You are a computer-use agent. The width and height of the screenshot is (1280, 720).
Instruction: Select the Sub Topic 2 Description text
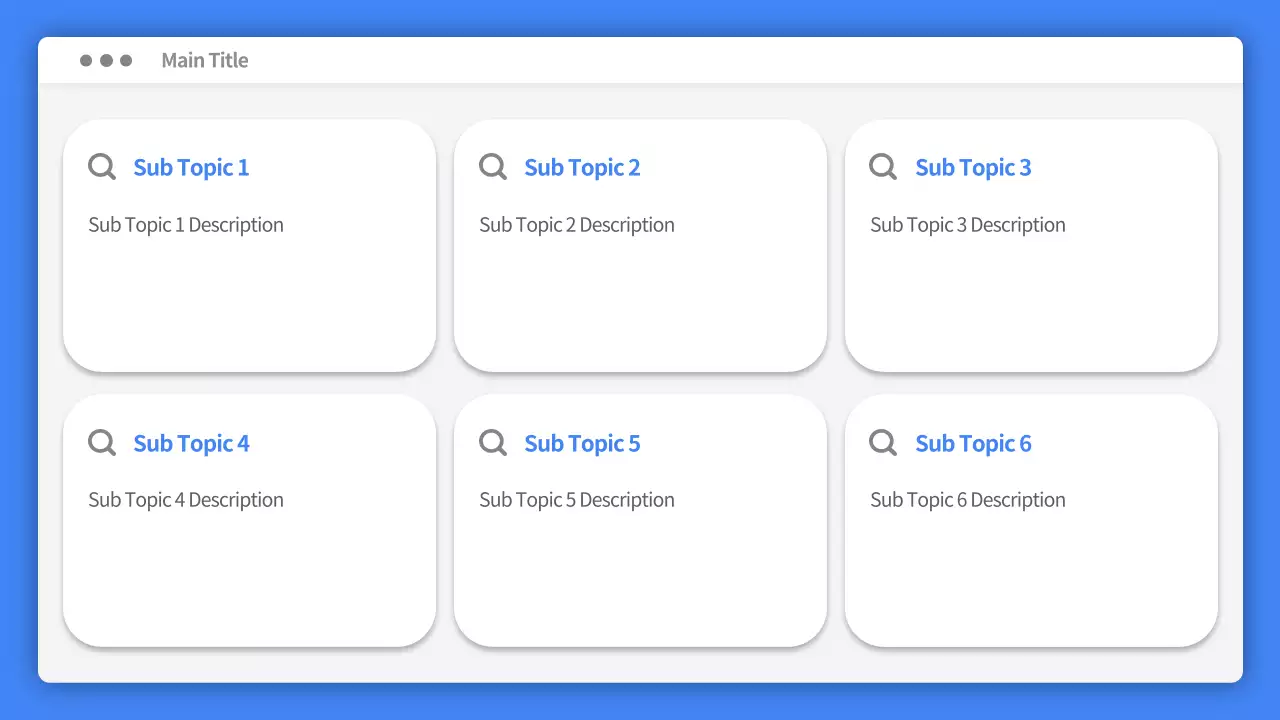(577, 225)
